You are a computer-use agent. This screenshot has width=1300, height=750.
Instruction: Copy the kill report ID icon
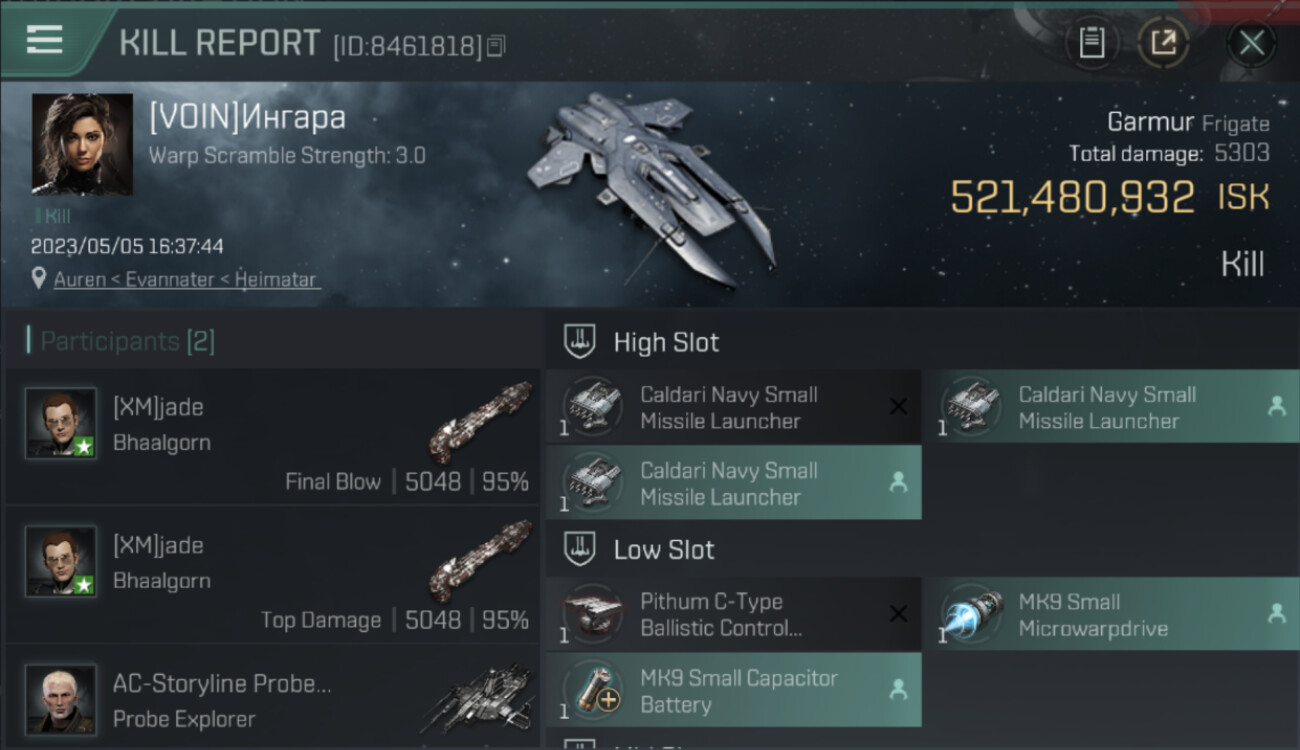(x=496, y=45)
